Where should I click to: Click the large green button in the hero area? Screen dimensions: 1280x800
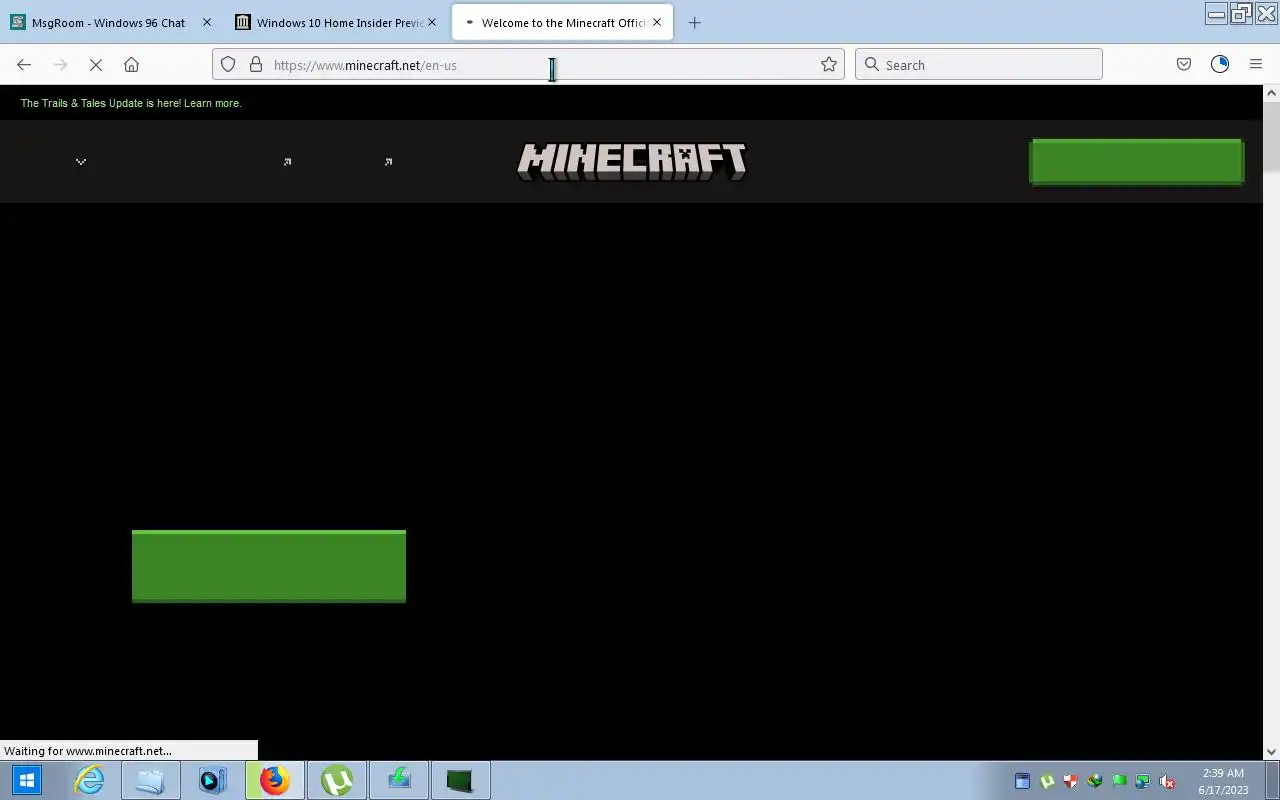pyautogui.click(x=269, y=566)
